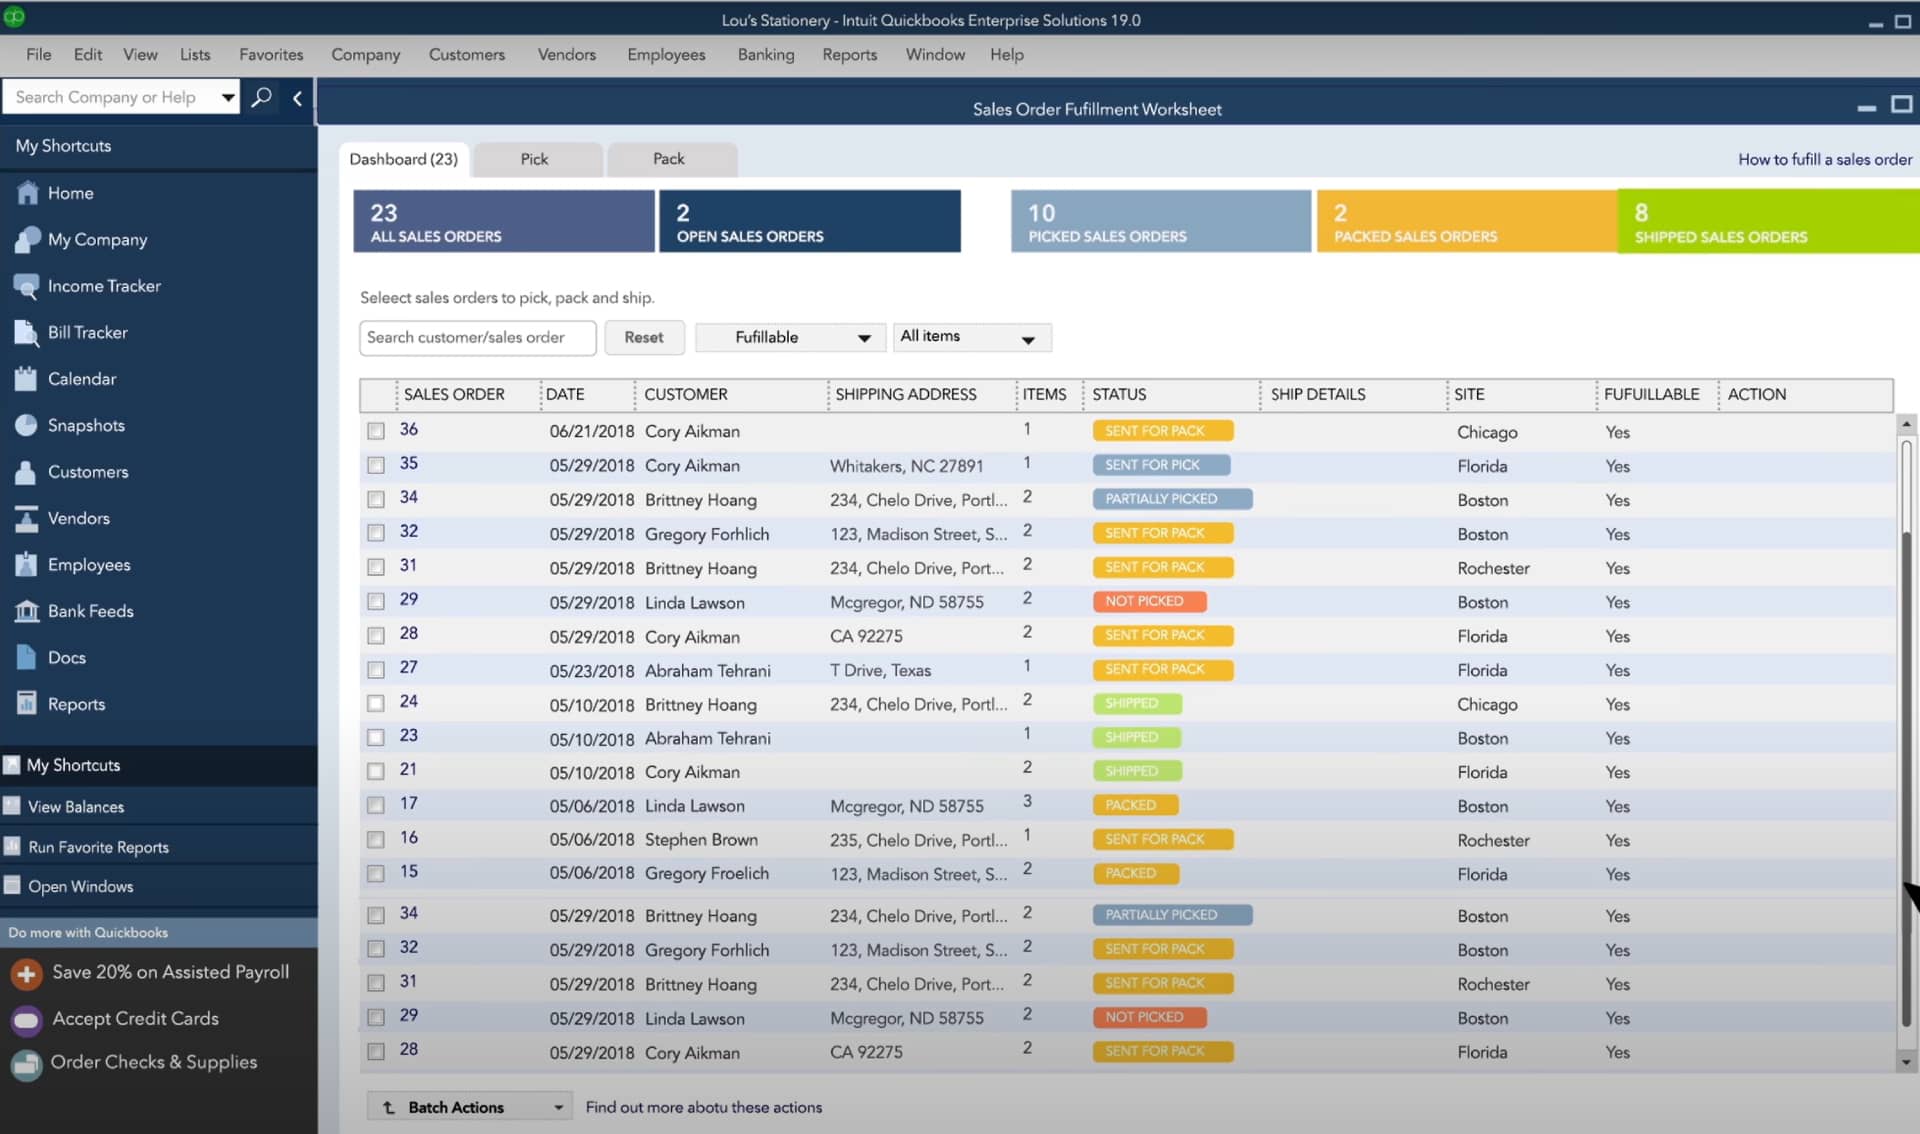The height and width of the screenshot is (1134, 1920).
Task: Tick checkbox for sales order 23
Action: [x=376, y=737]
